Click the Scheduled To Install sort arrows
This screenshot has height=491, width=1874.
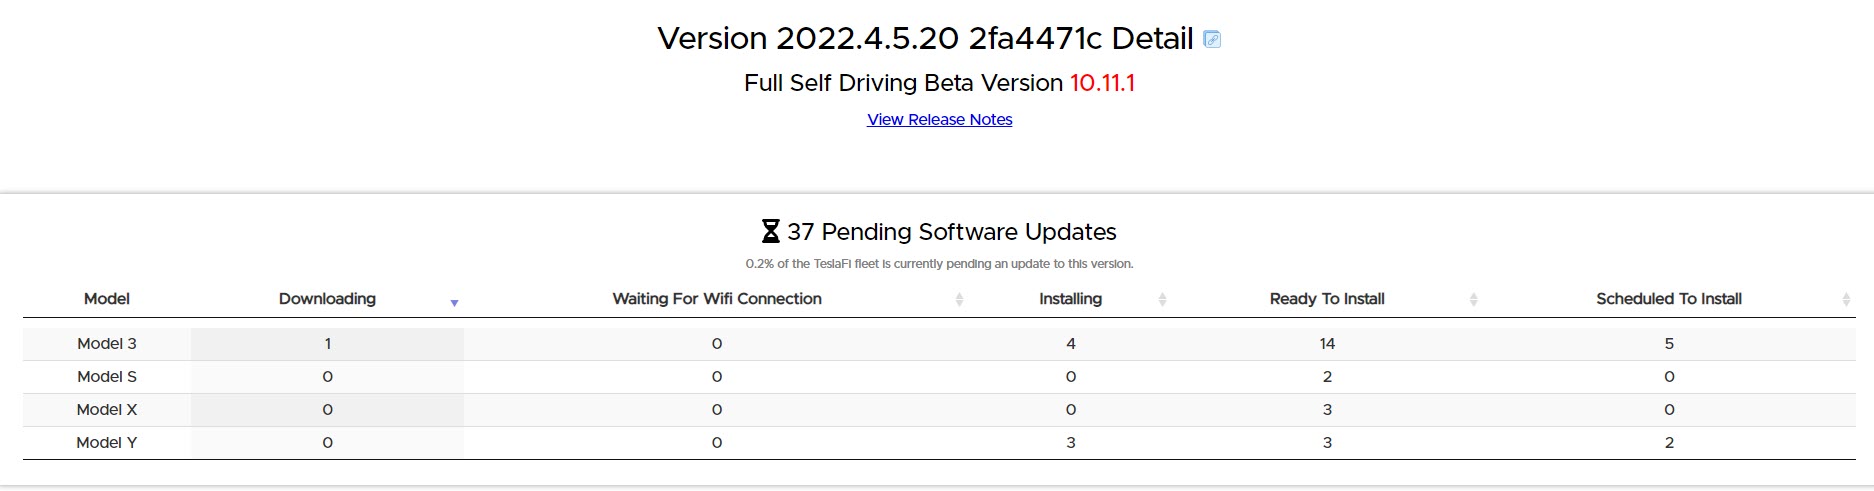[1846, 299]
